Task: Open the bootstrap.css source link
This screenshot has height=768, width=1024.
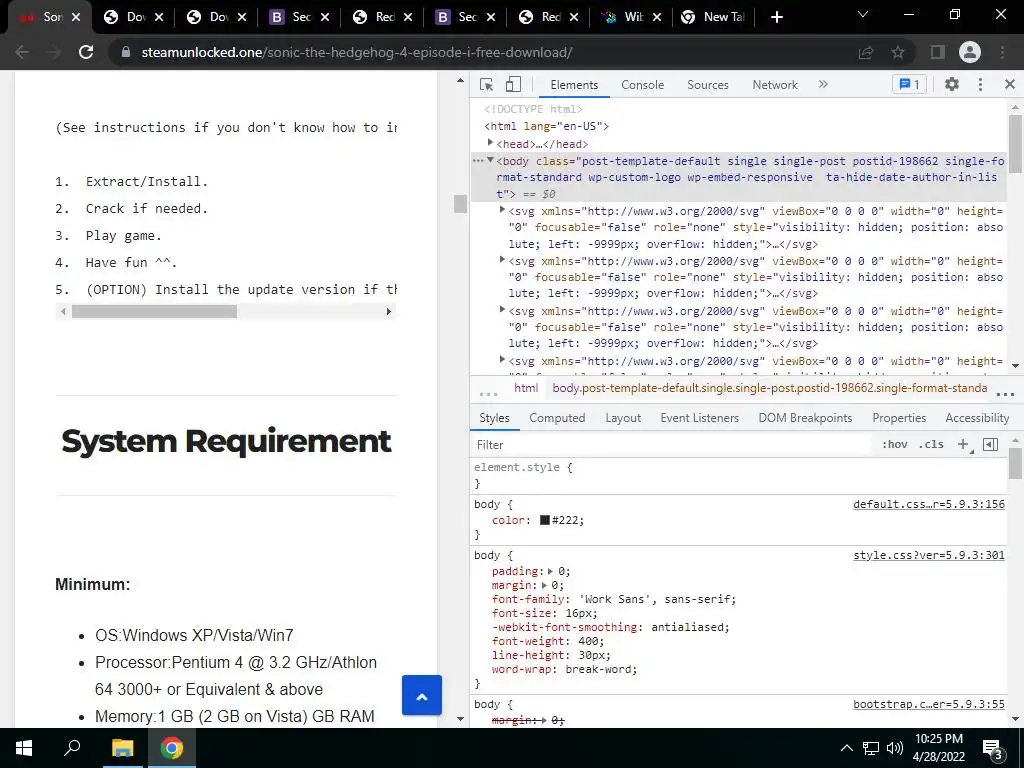Action: pyautogui.click(x=929, y=704)
